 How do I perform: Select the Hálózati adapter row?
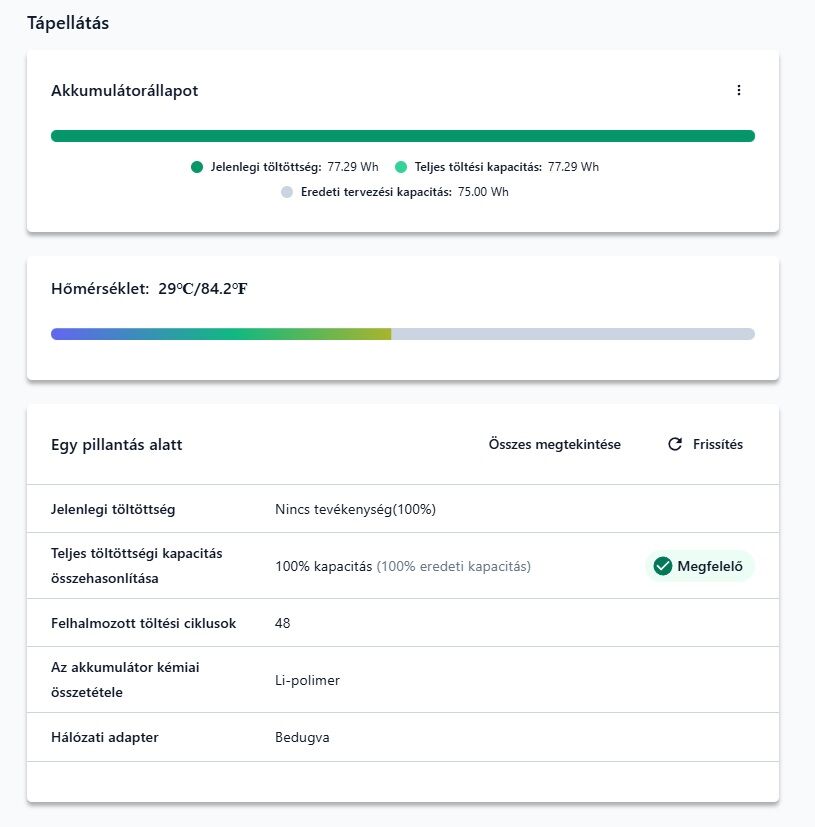pyautogui.click(x=402, y=737)
